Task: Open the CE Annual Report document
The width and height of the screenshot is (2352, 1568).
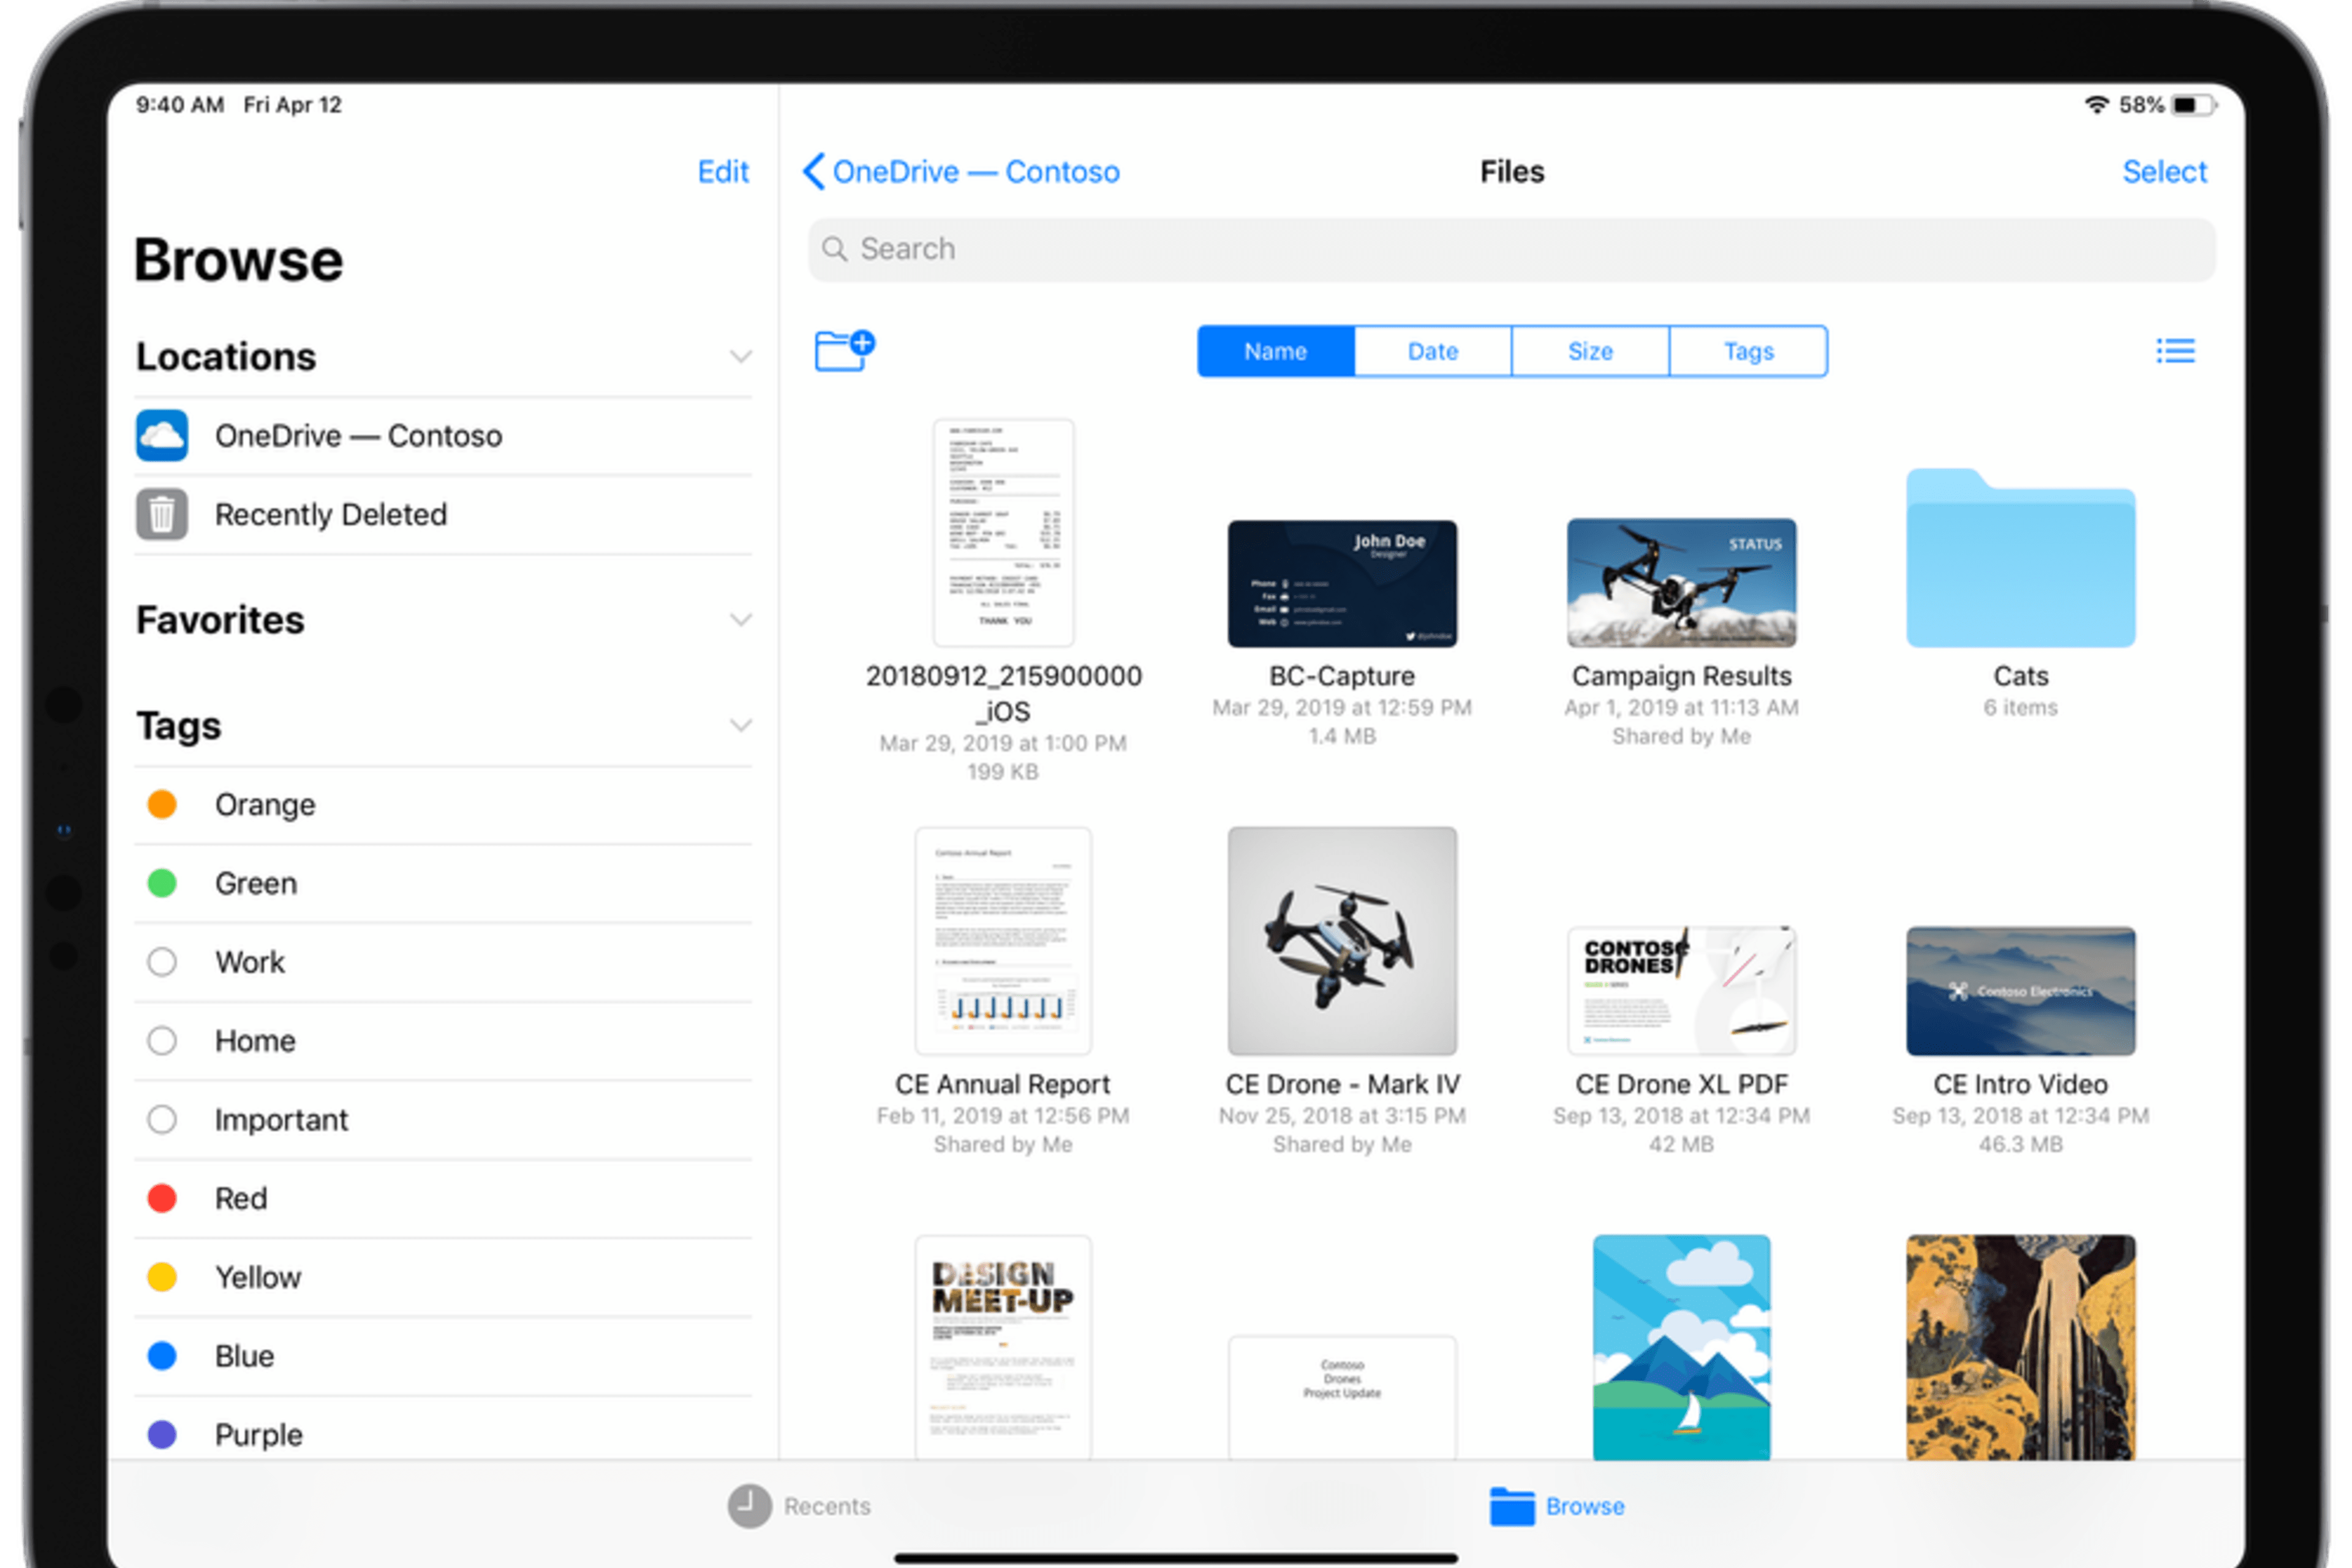Action: pos(1003,941)
